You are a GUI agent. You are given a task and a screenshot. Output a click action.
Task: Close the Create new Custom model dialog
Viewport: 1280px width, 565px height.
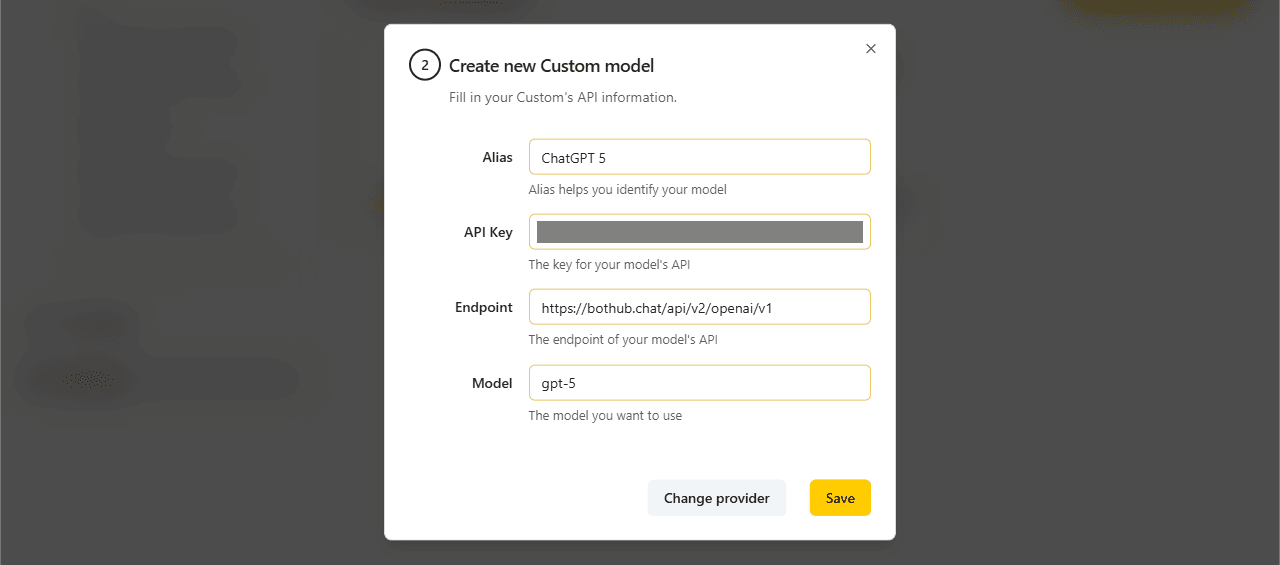(870, 49)
